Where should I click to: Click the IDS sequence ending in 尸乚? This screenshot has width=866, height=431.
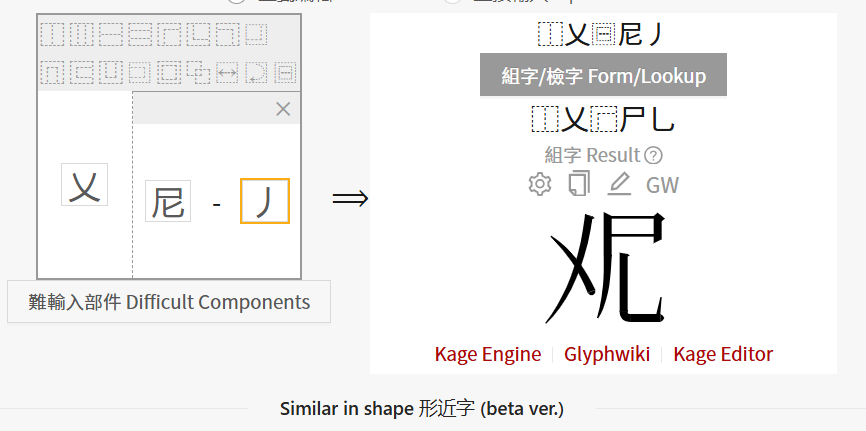point(603,119)
